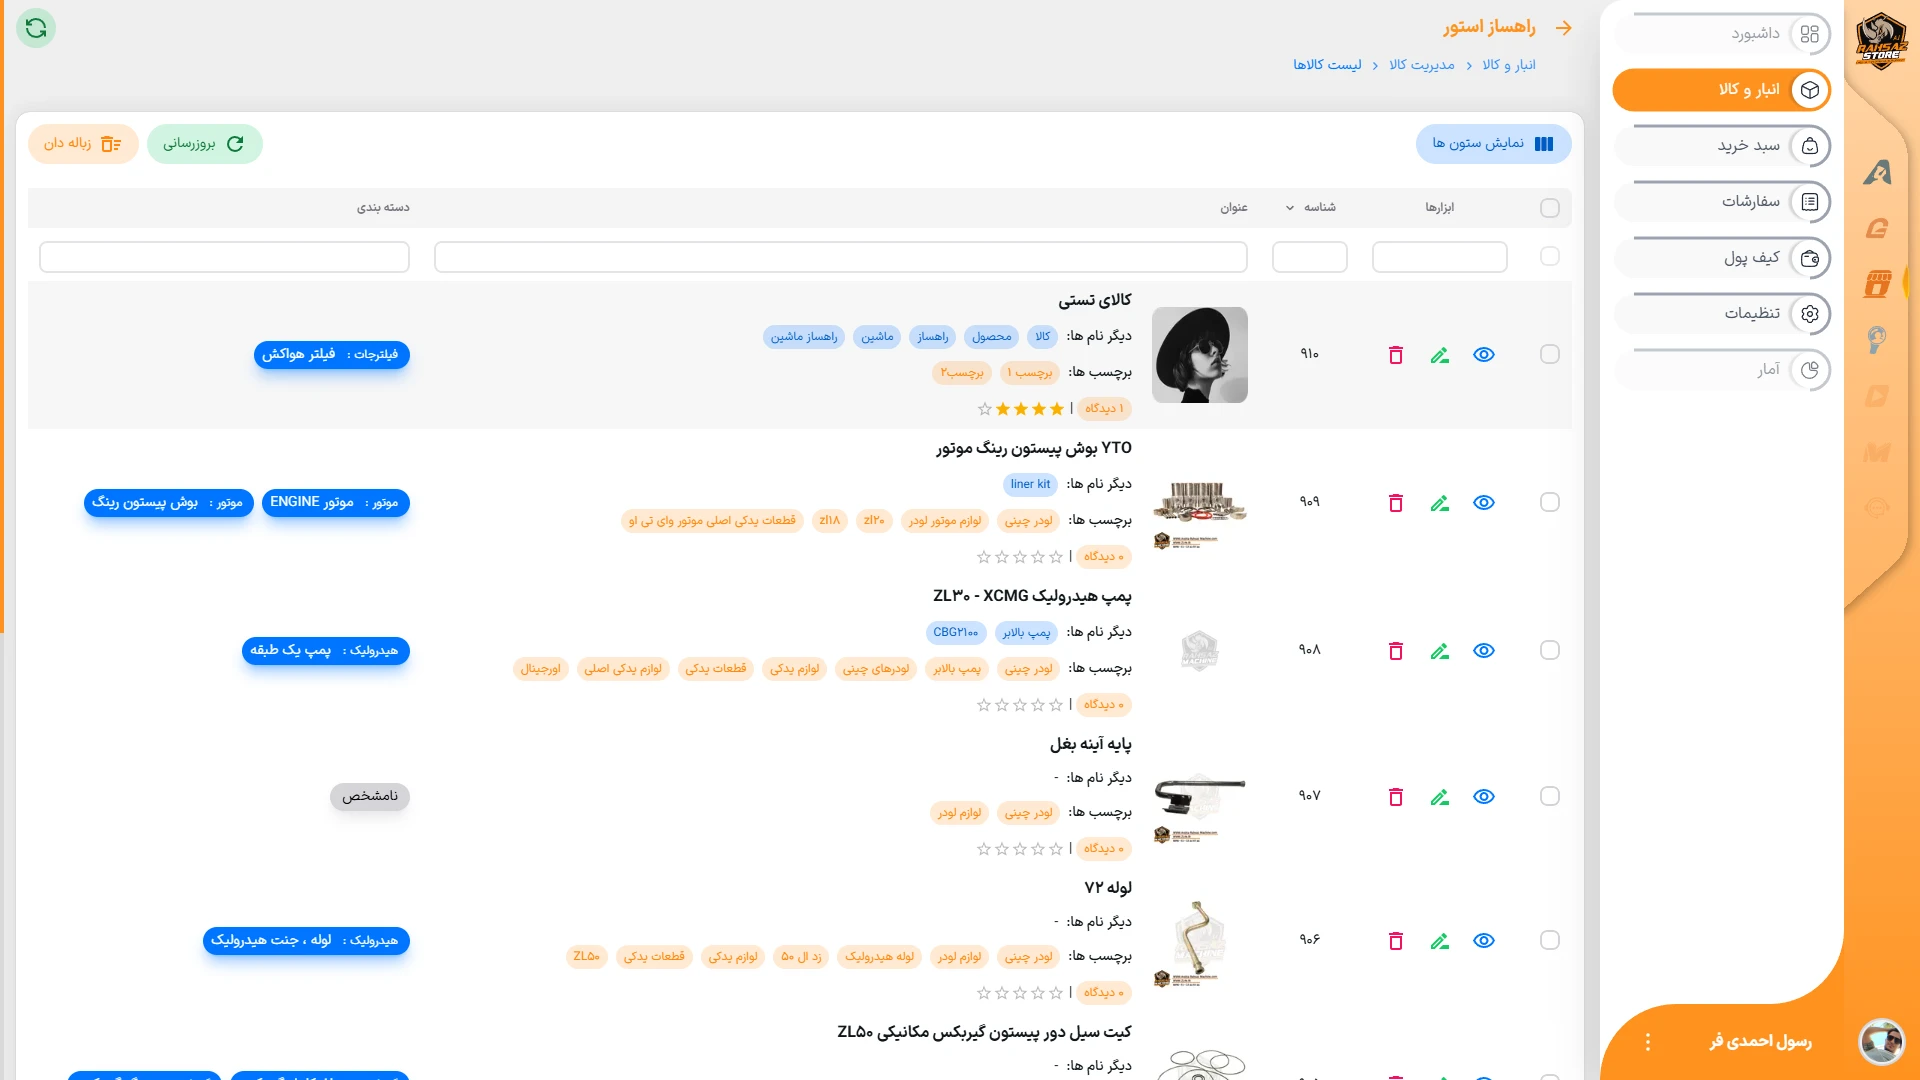
Task: Click the بروزرسانی refresh button
Action: (204, 144)
